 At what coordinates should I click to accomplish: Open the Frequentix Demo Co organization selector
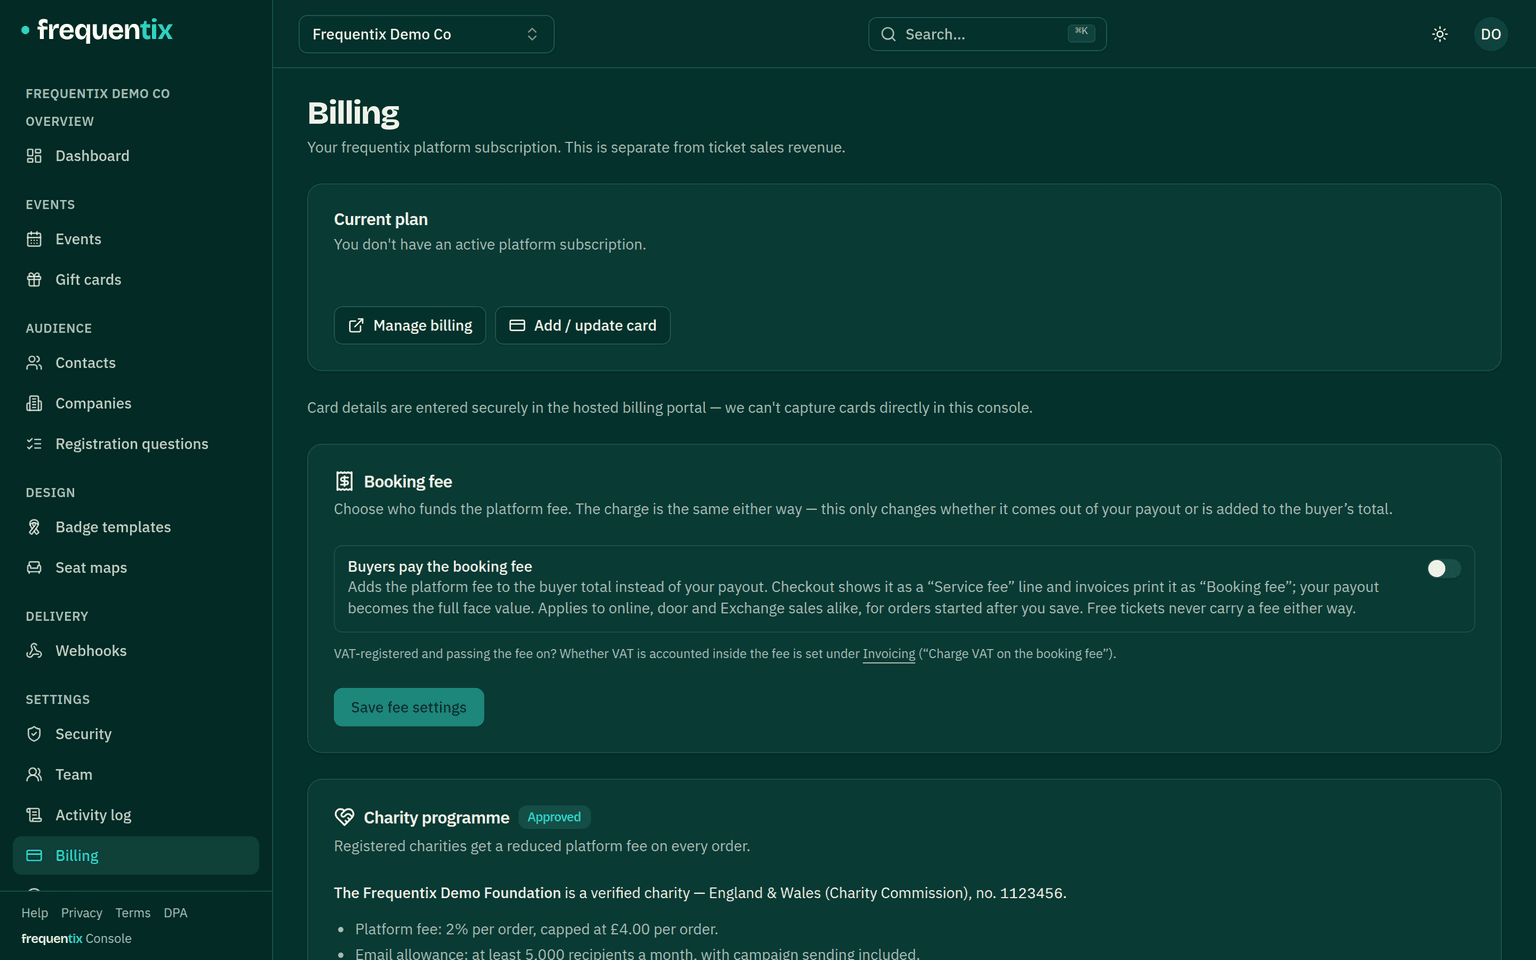426,34
